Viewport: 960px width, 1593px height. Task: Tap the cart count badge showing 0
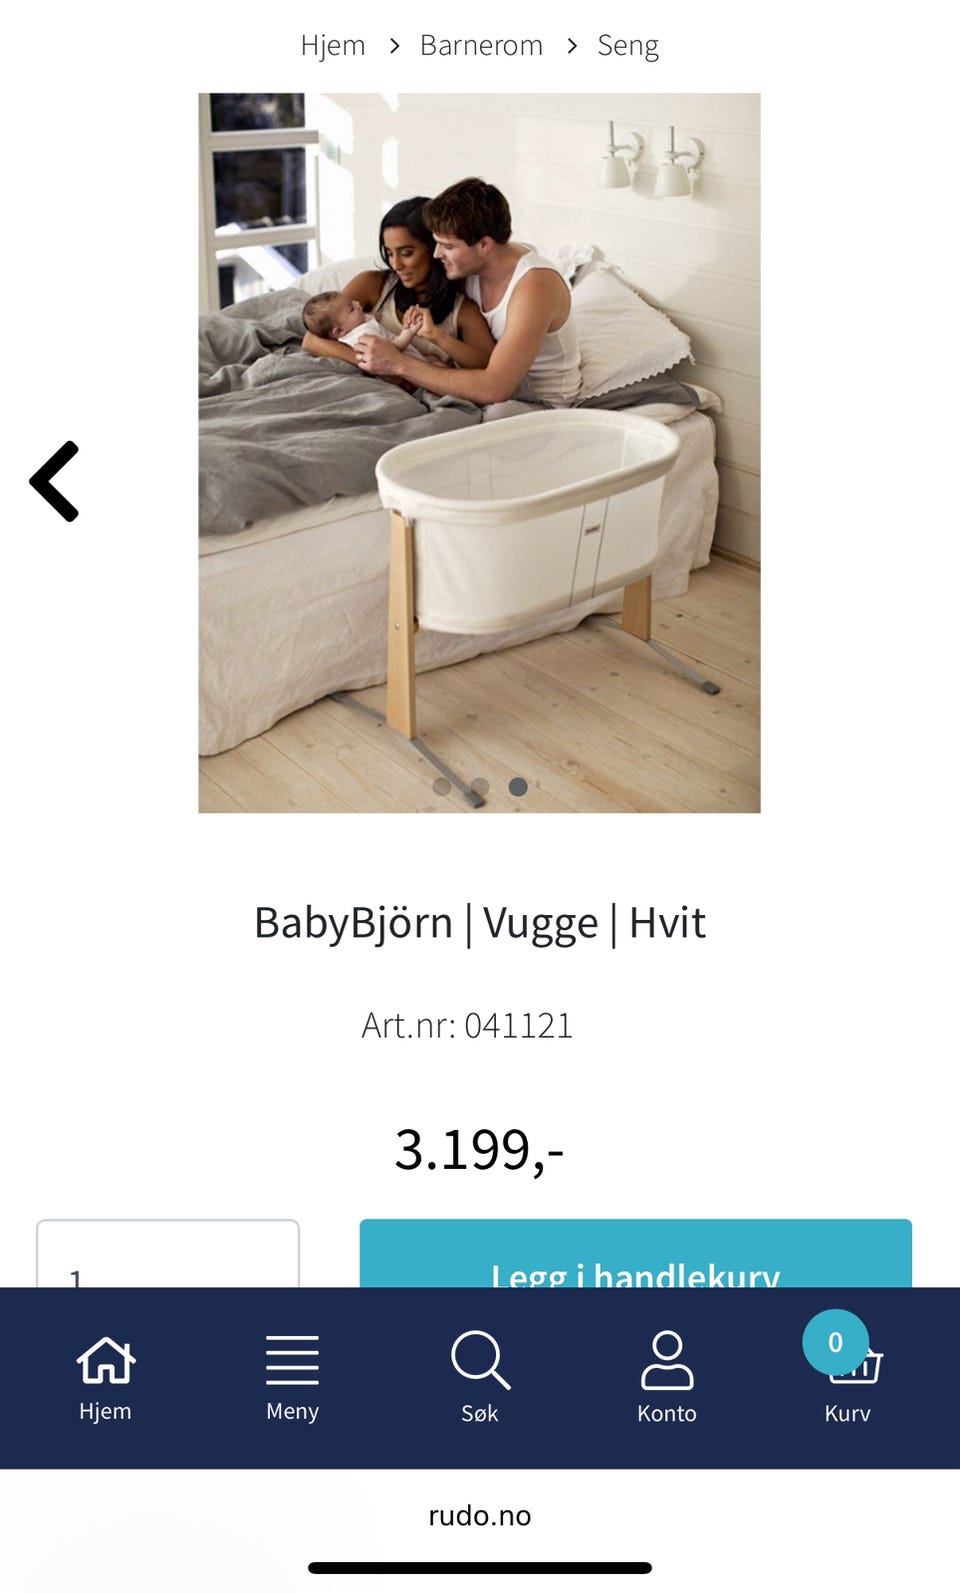pyautogui.click(x=835, y=1342)
